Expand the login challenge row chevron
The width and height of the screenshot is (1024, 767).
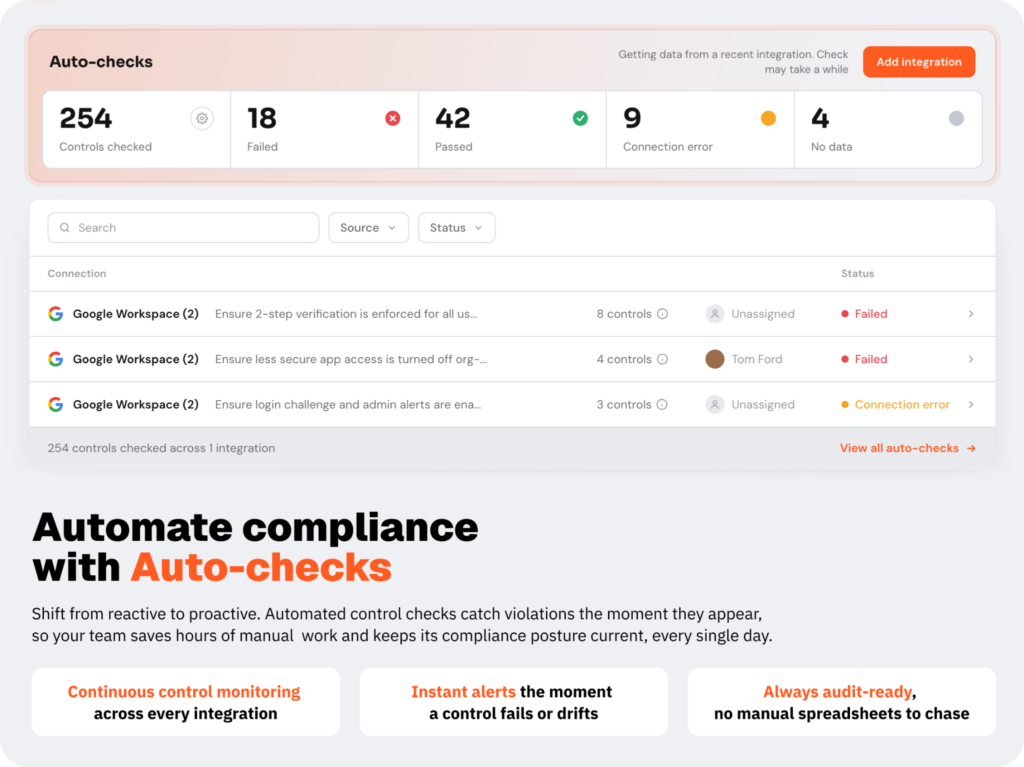click(x=971, y=404)
